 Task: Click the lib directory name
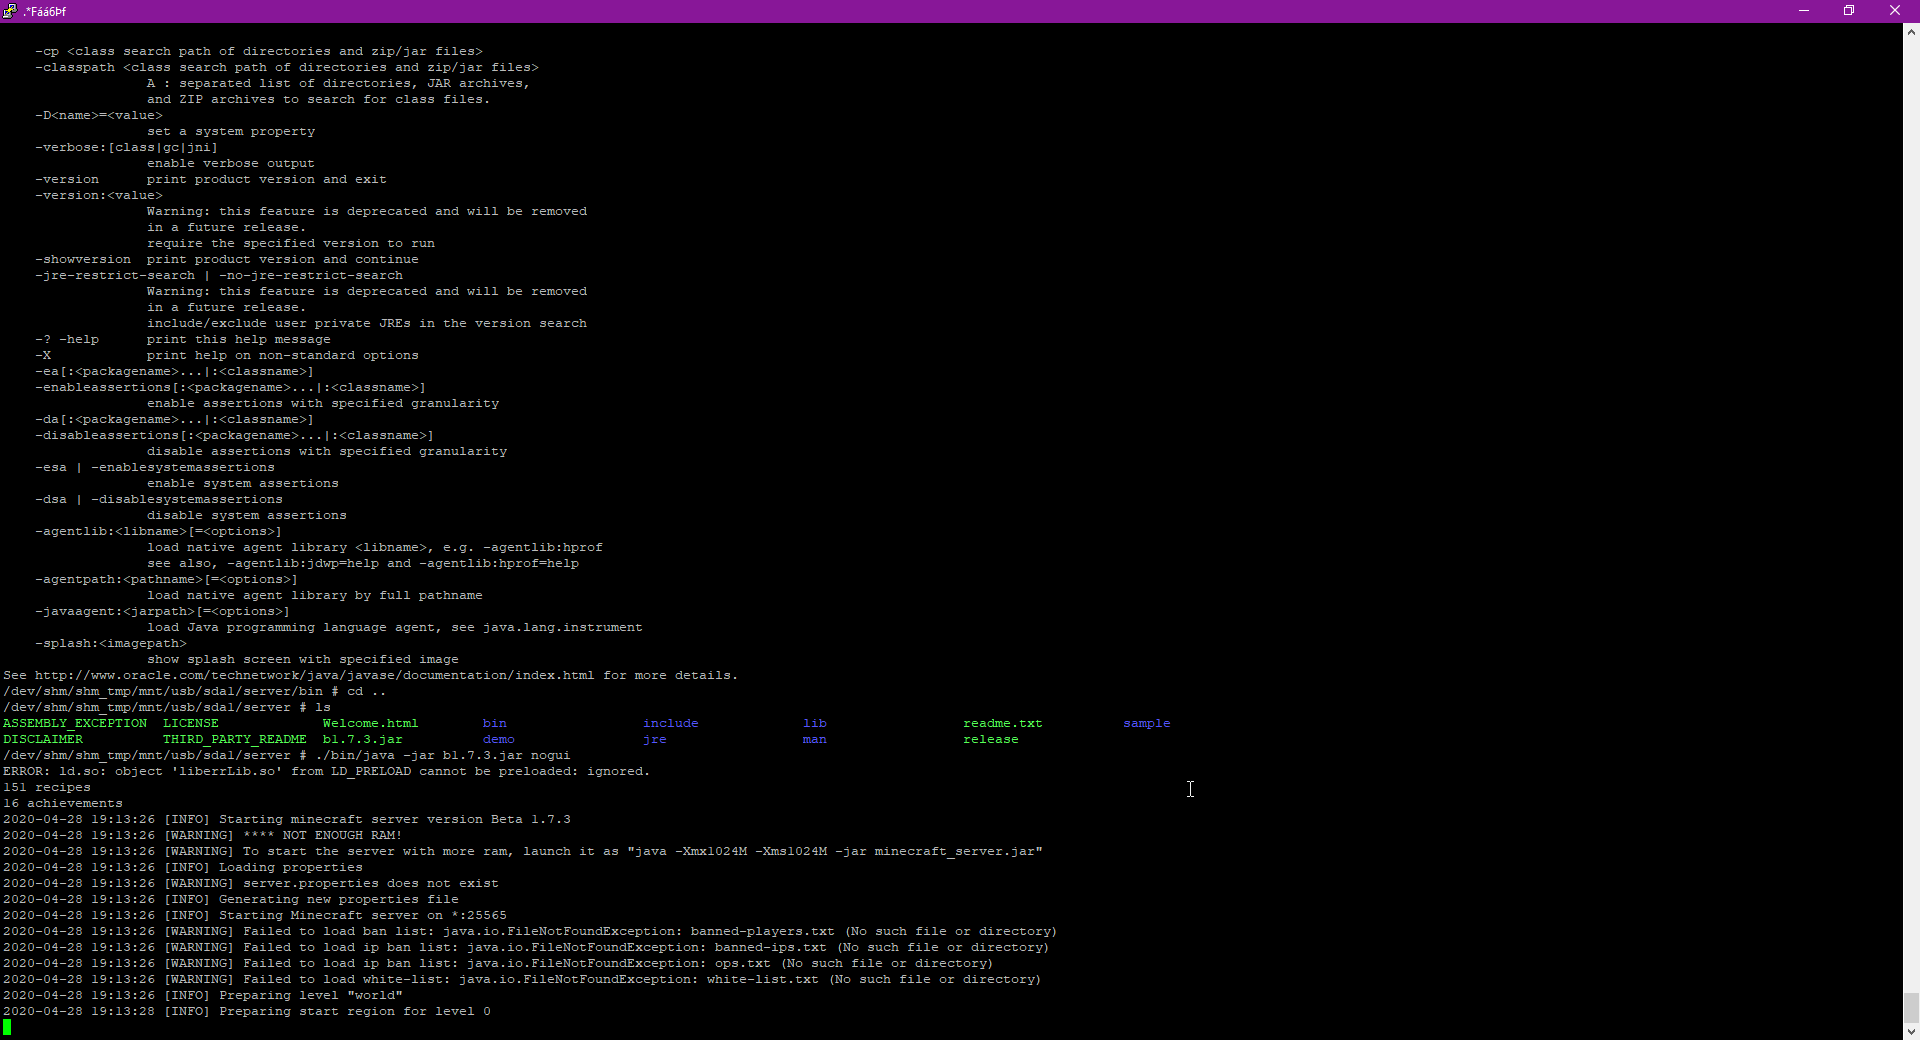pos(815,723)
